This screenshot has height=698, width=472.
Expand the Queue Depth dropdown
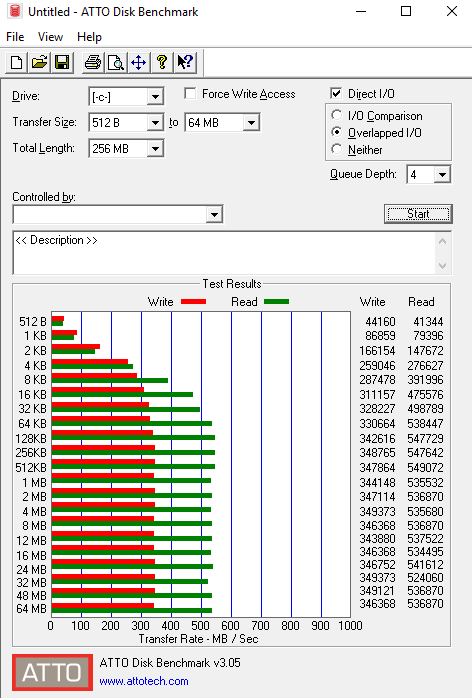(x=442, y=174)
